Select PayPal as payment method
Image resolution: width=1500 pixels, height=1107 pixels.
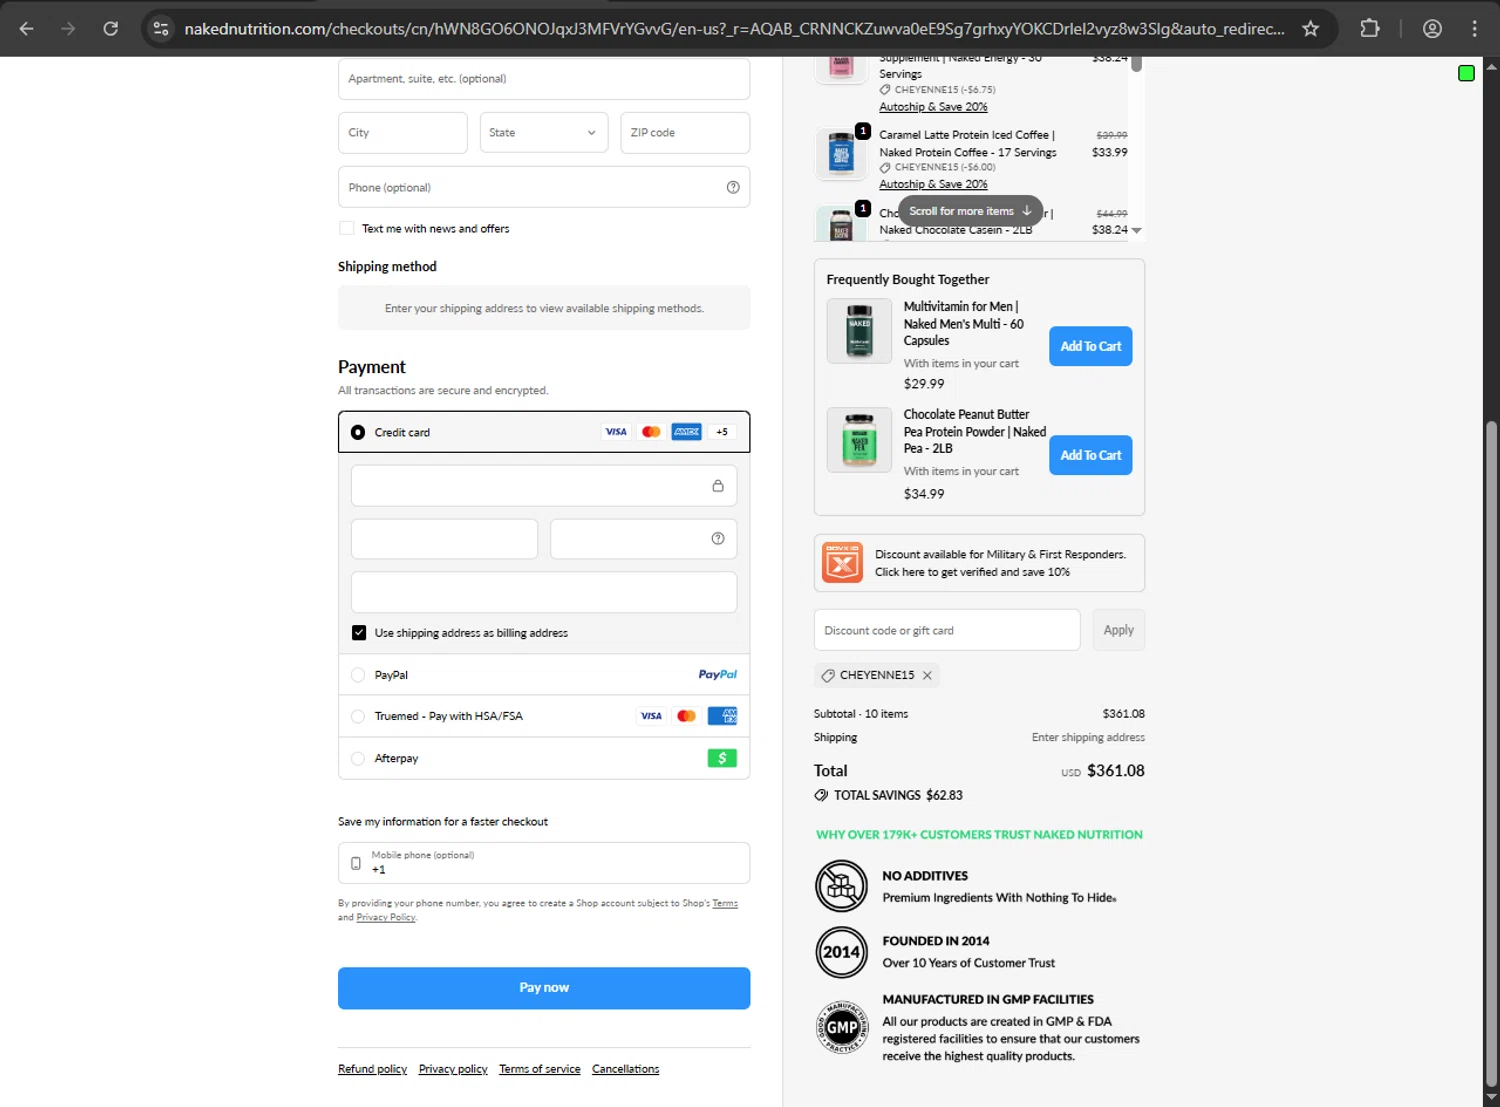pos(358,675)
